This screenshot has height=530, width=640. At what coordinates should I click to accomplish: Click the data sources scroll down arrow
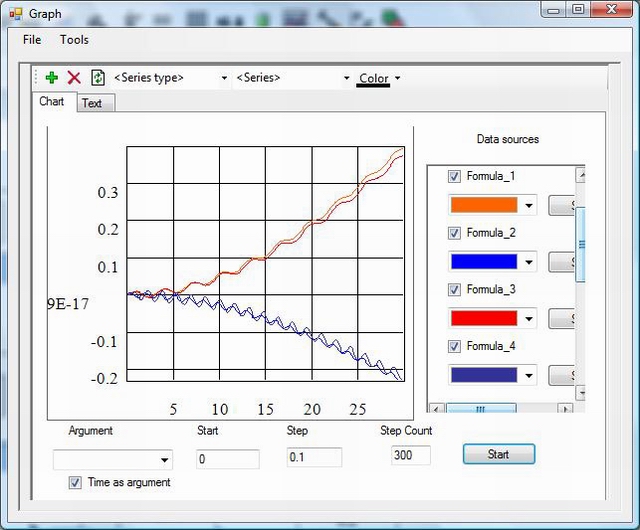click(x=580, y=393)
